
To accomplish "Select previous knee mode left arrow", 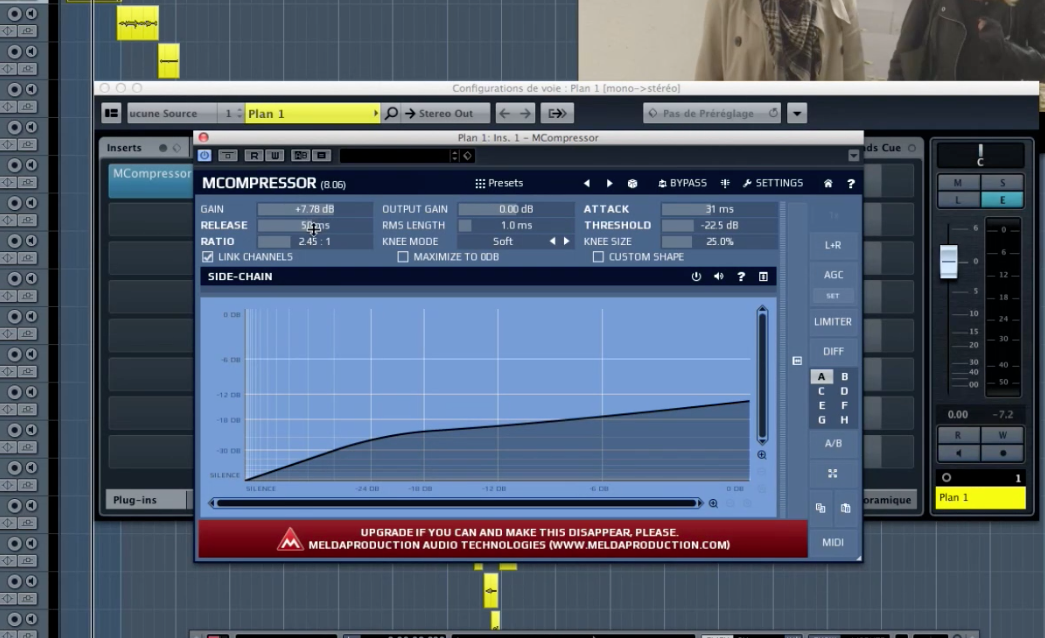I will 552,241.
